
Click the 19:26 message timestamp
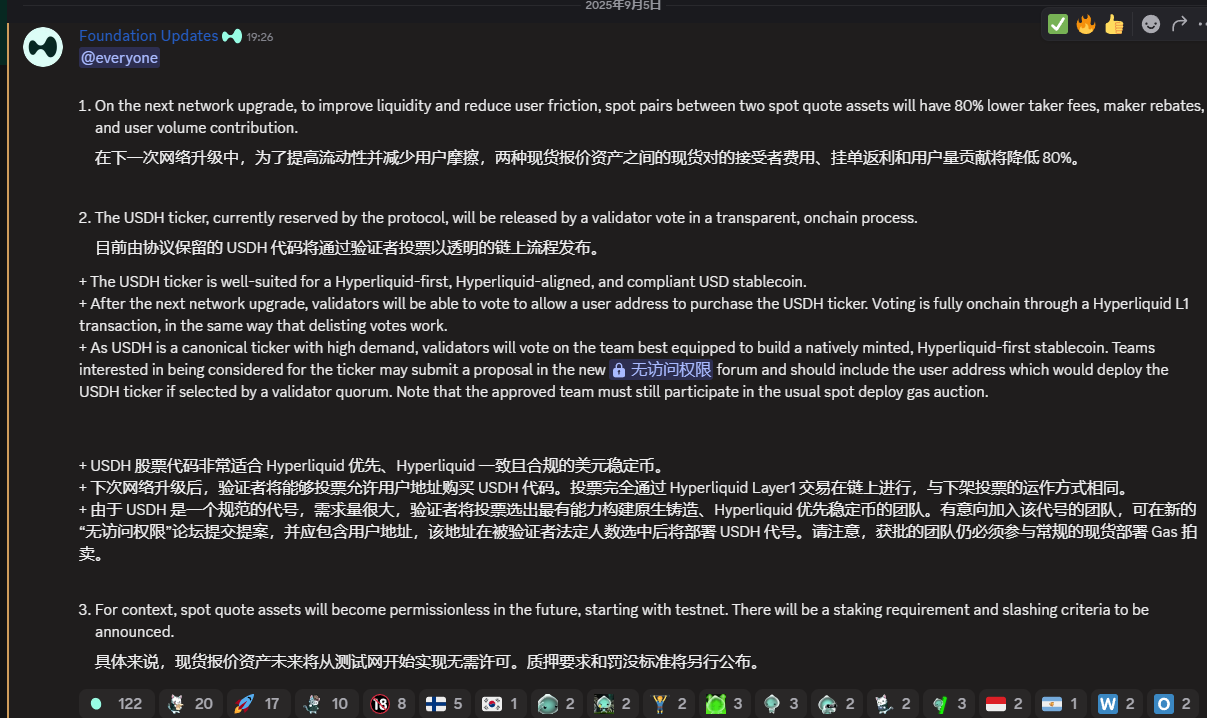click(x=260, y=37)
